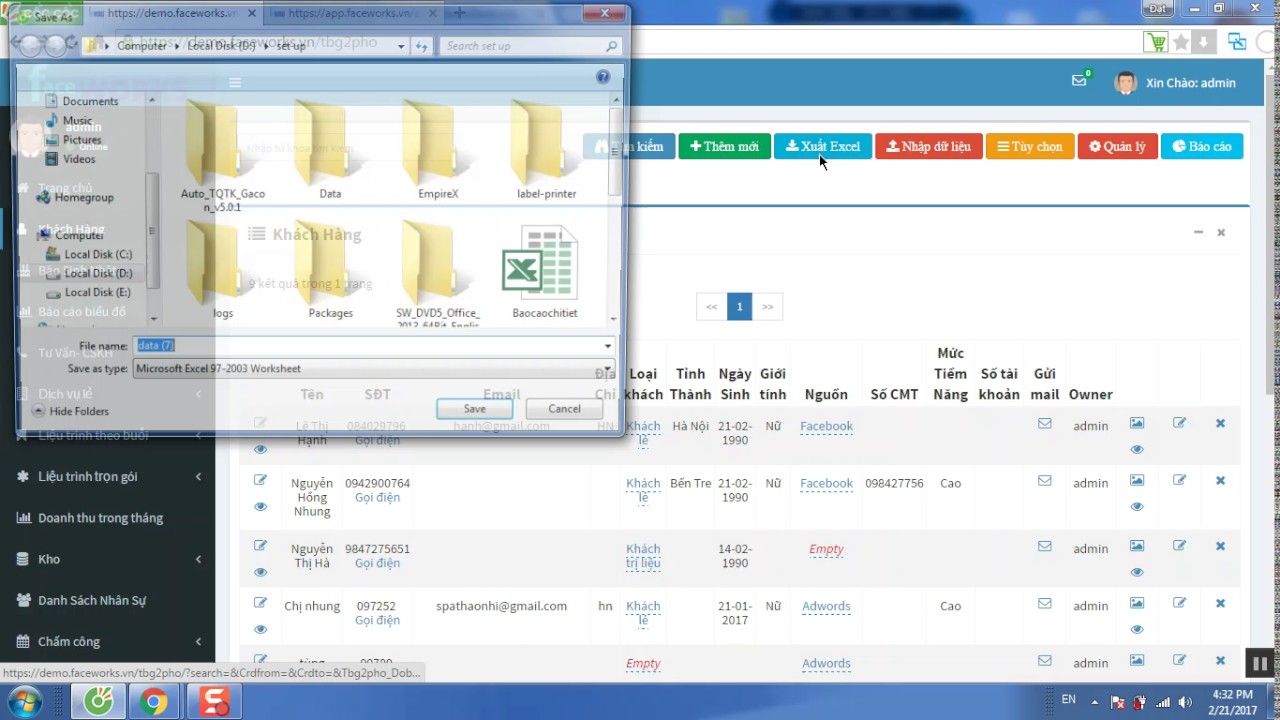View Chị nhung via left eye icon
The width and height of the screenshot is (1280, 720).
tap(260, 629)
